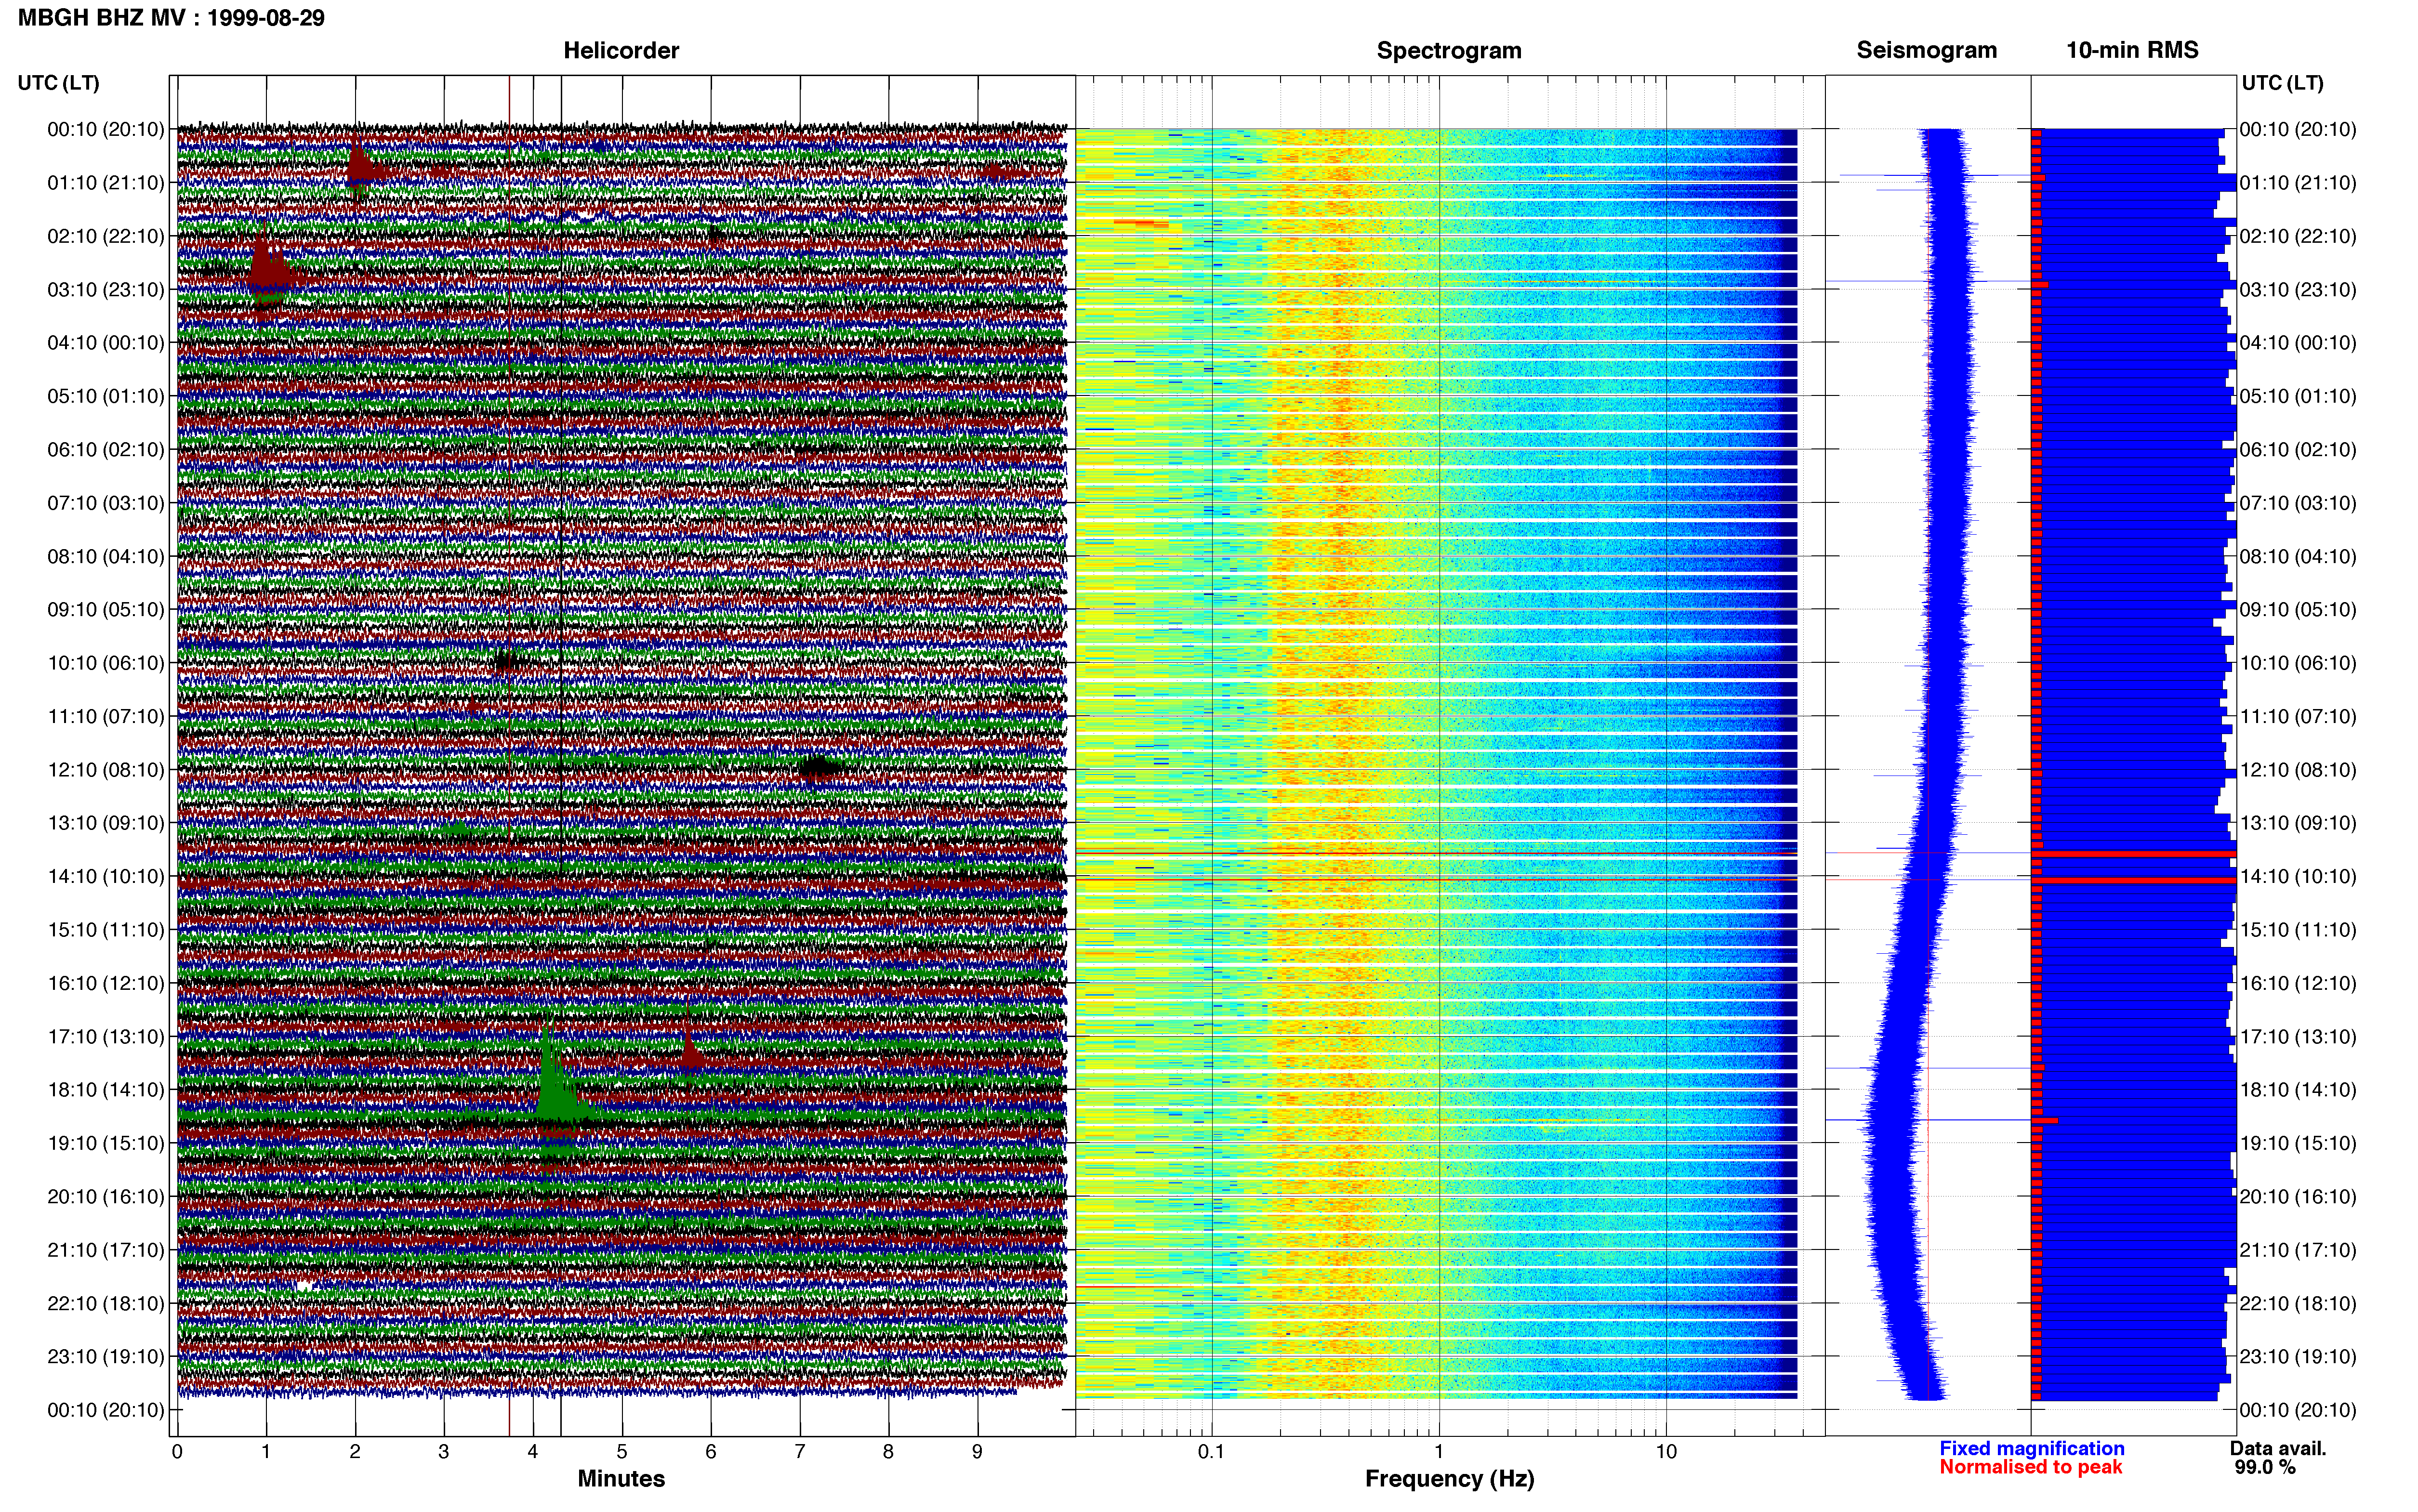2418x1512 pixels.
Task: Click the right 'UTC (LT)' axis label
Action: pyautogui.click(x=2282, y=83)
